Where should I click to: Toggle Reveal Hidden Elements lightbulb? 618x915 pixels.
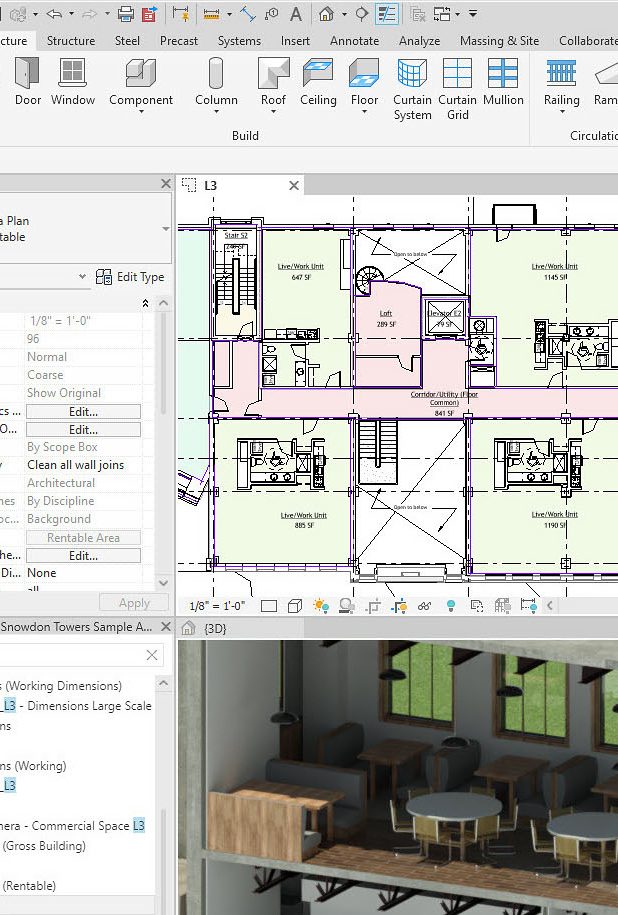click(x=450, y=605)
